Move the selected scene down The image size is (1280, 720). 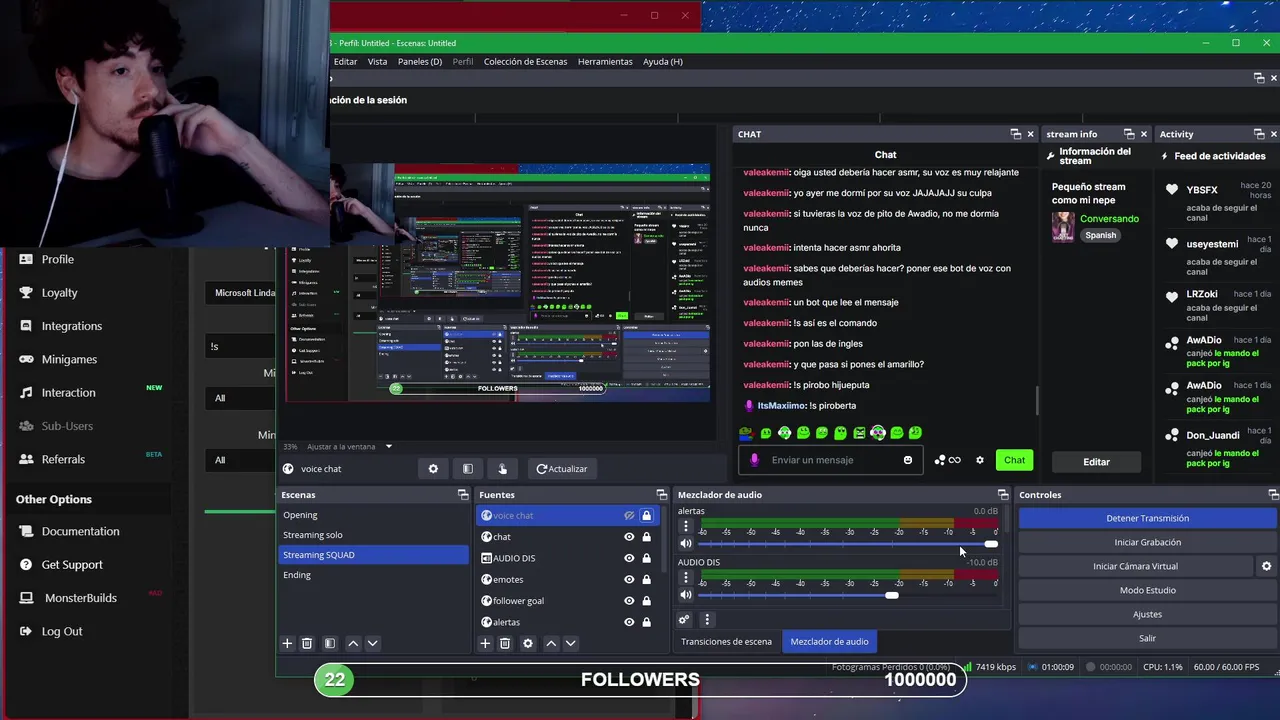pos(372,643)
